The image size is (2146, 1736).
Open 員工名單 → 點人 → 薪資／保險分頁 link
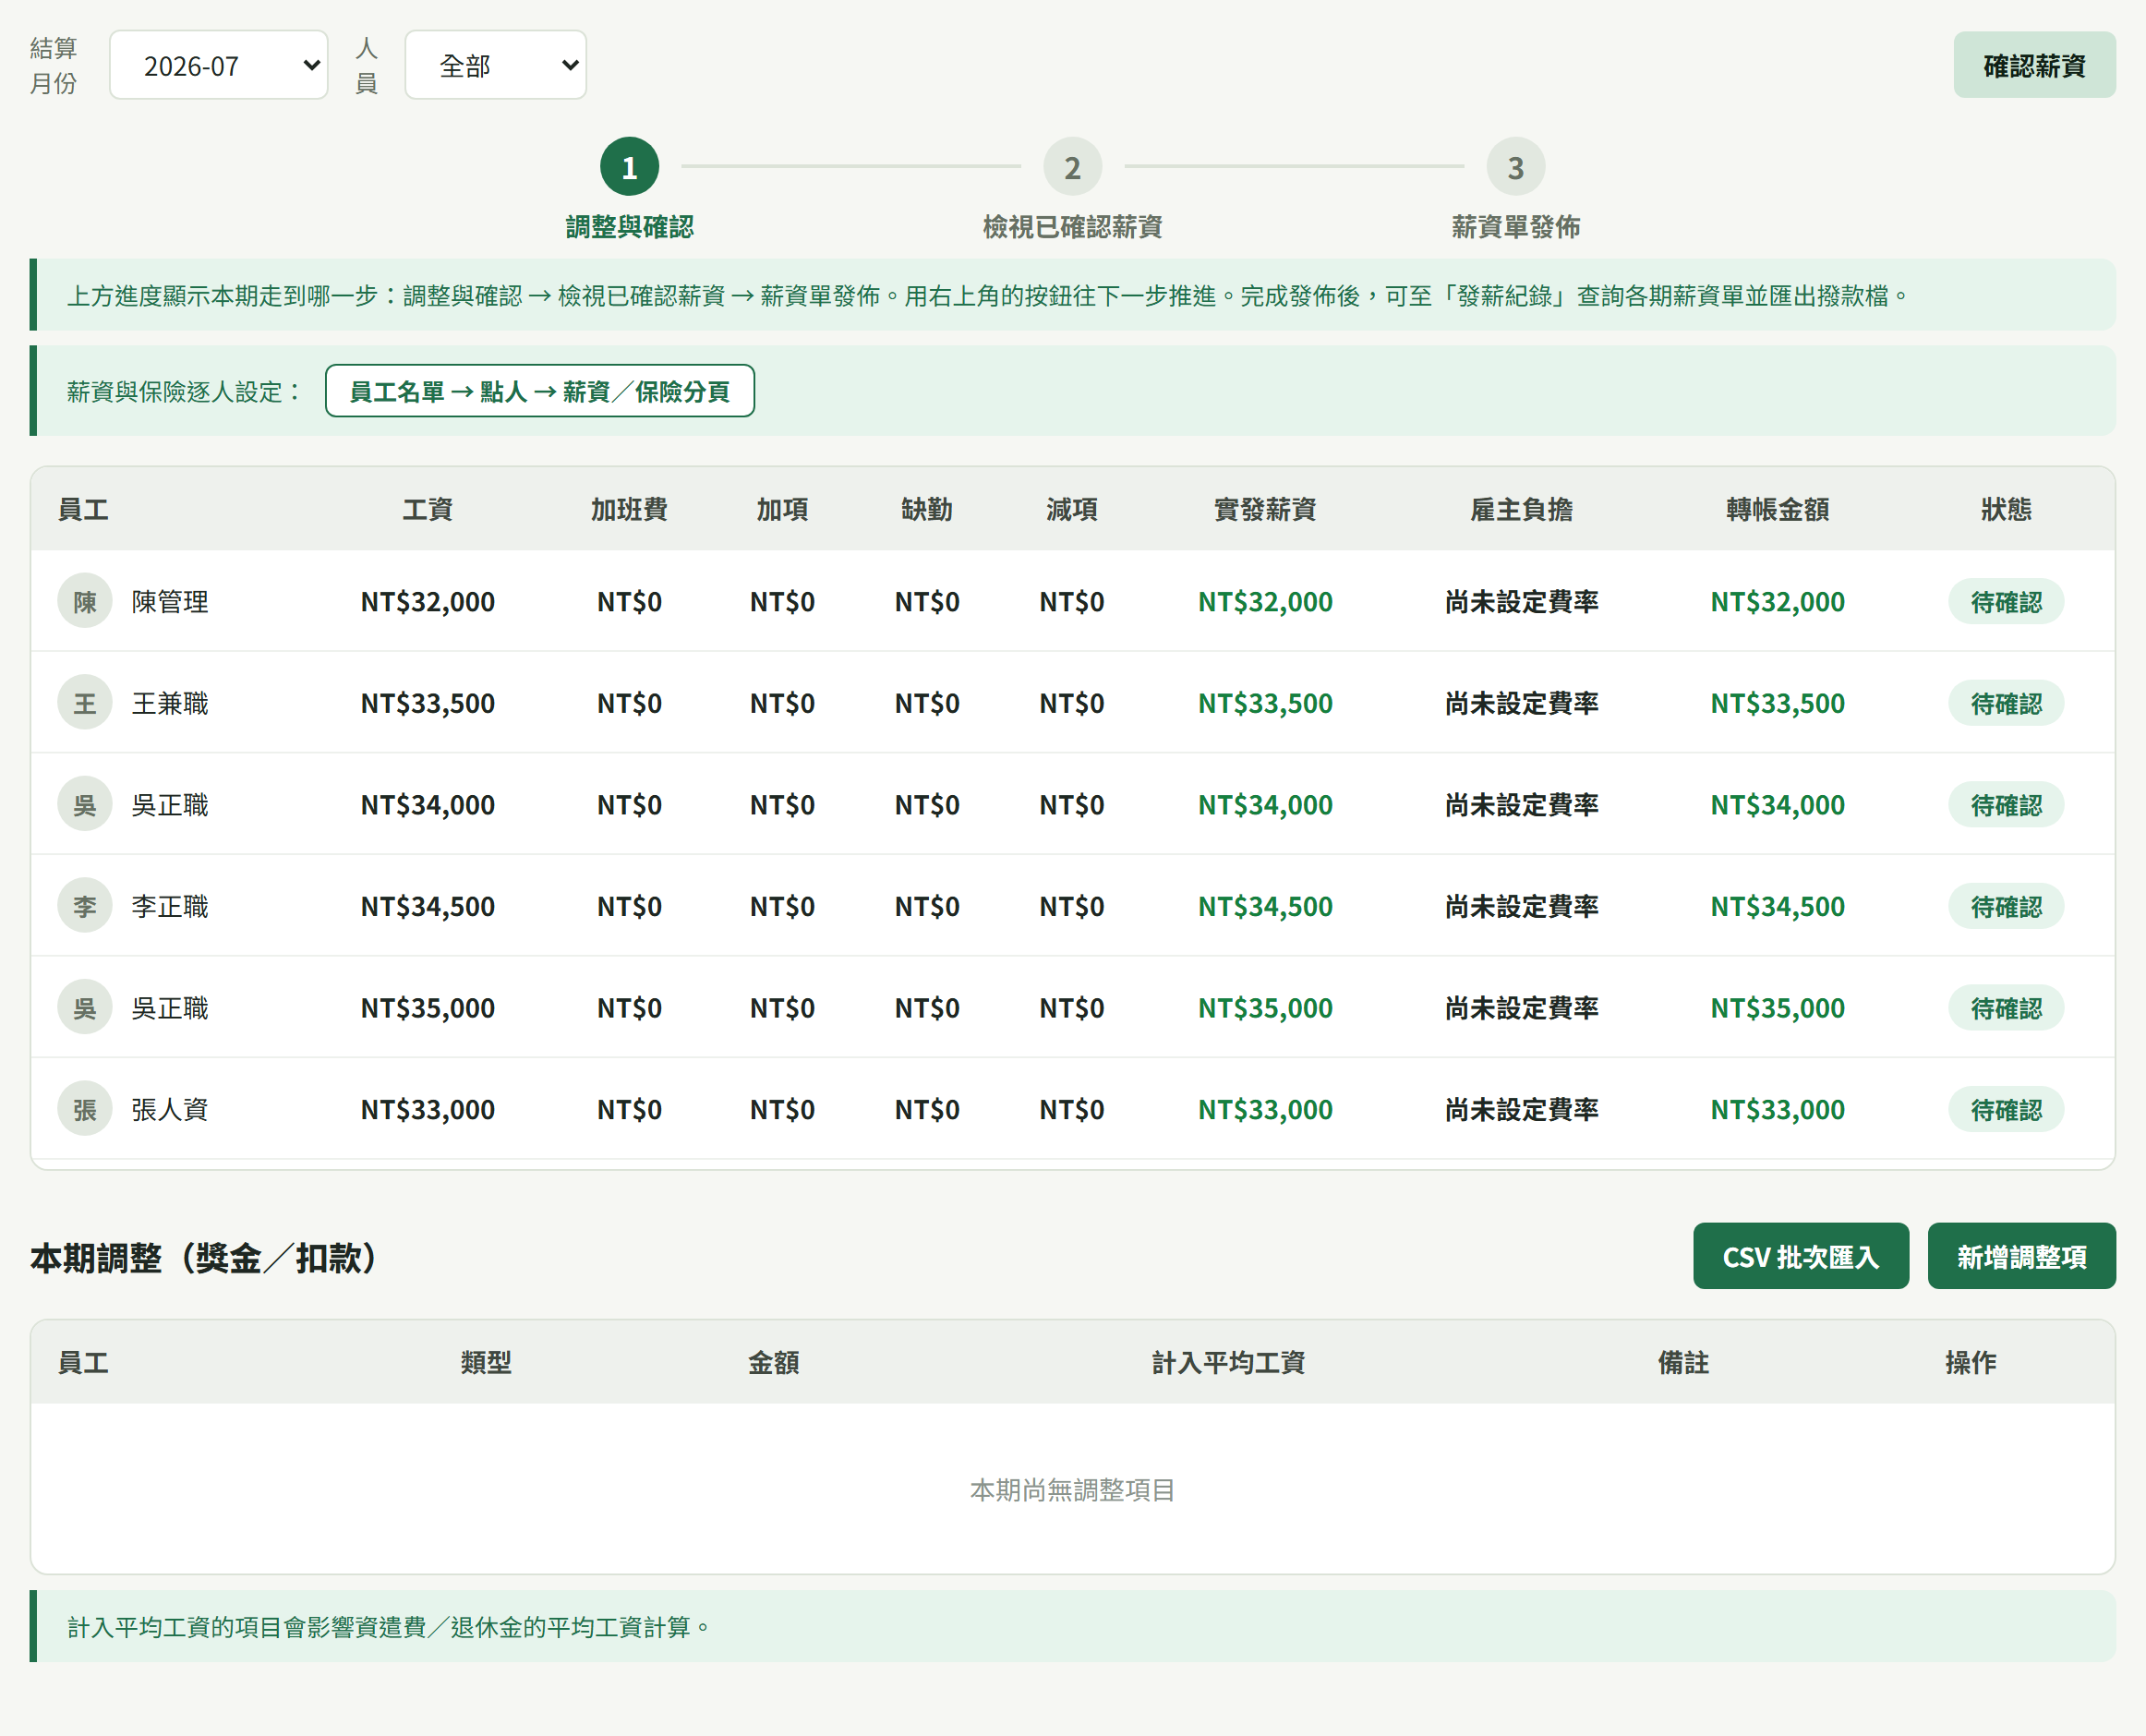pos(540,391)
